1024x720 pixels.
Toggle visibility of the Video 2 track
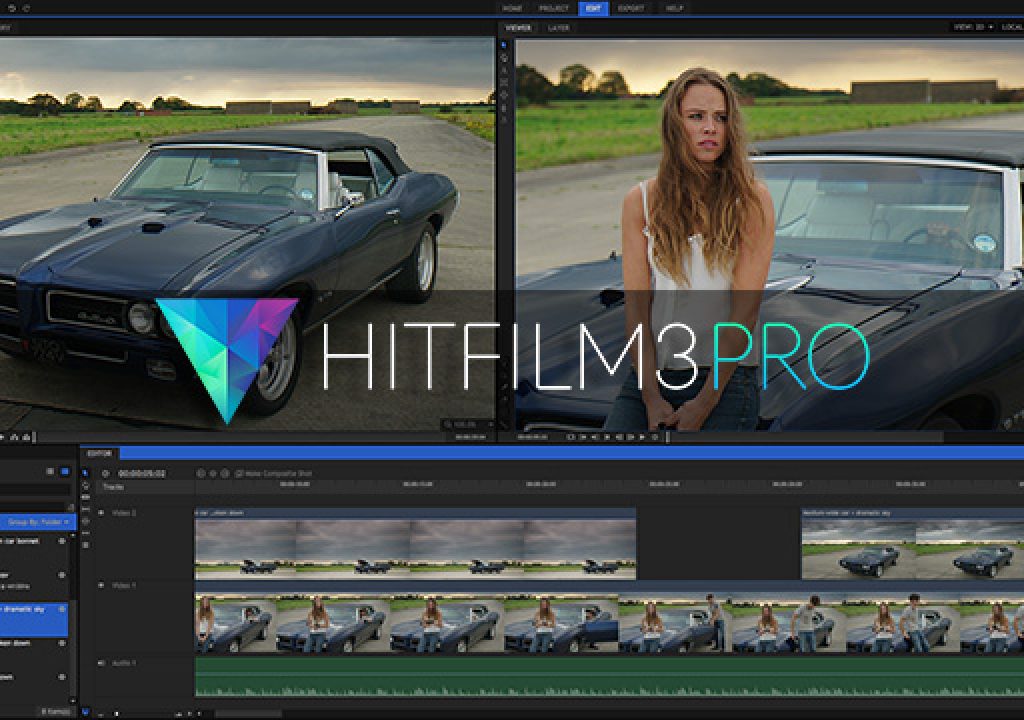point(101,514)
